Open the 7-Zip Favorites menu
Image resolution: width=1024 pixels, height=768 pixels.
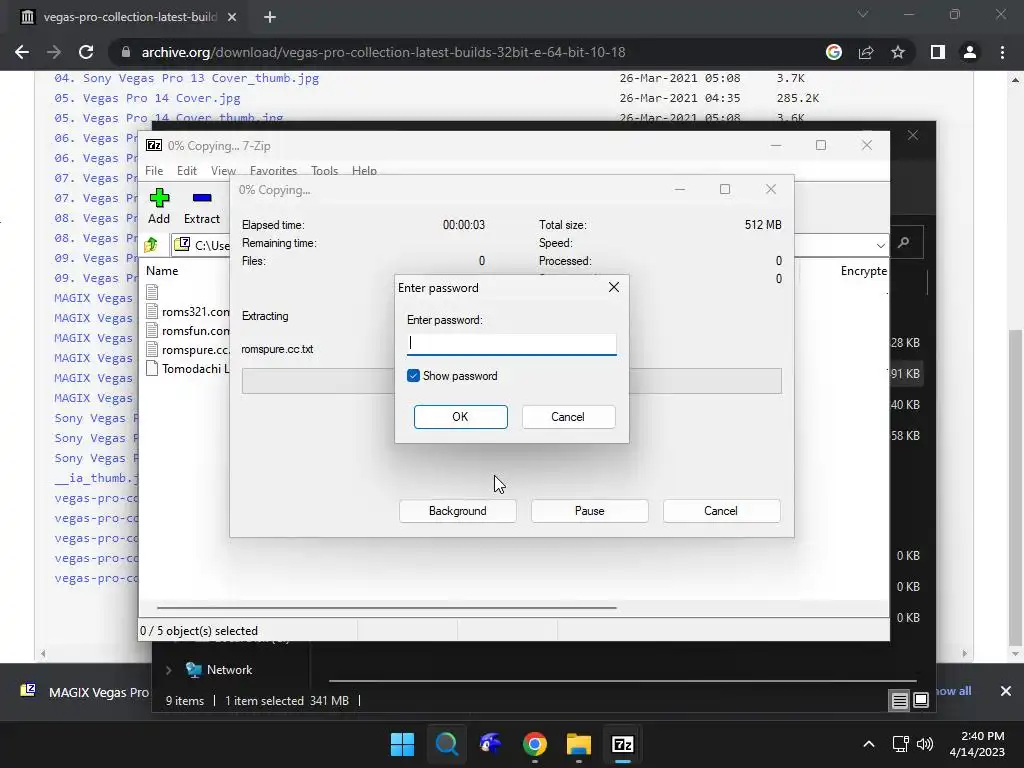coord(273,170)
